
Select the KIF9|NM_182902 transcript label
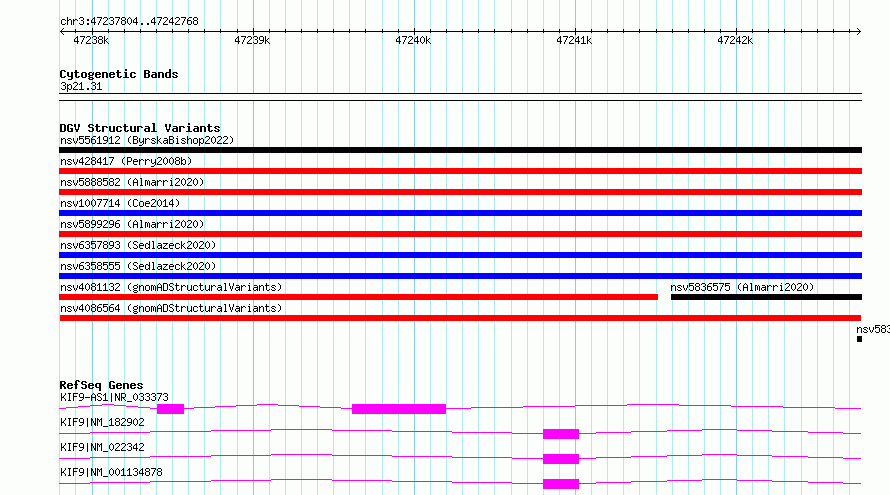click(102, 422)
